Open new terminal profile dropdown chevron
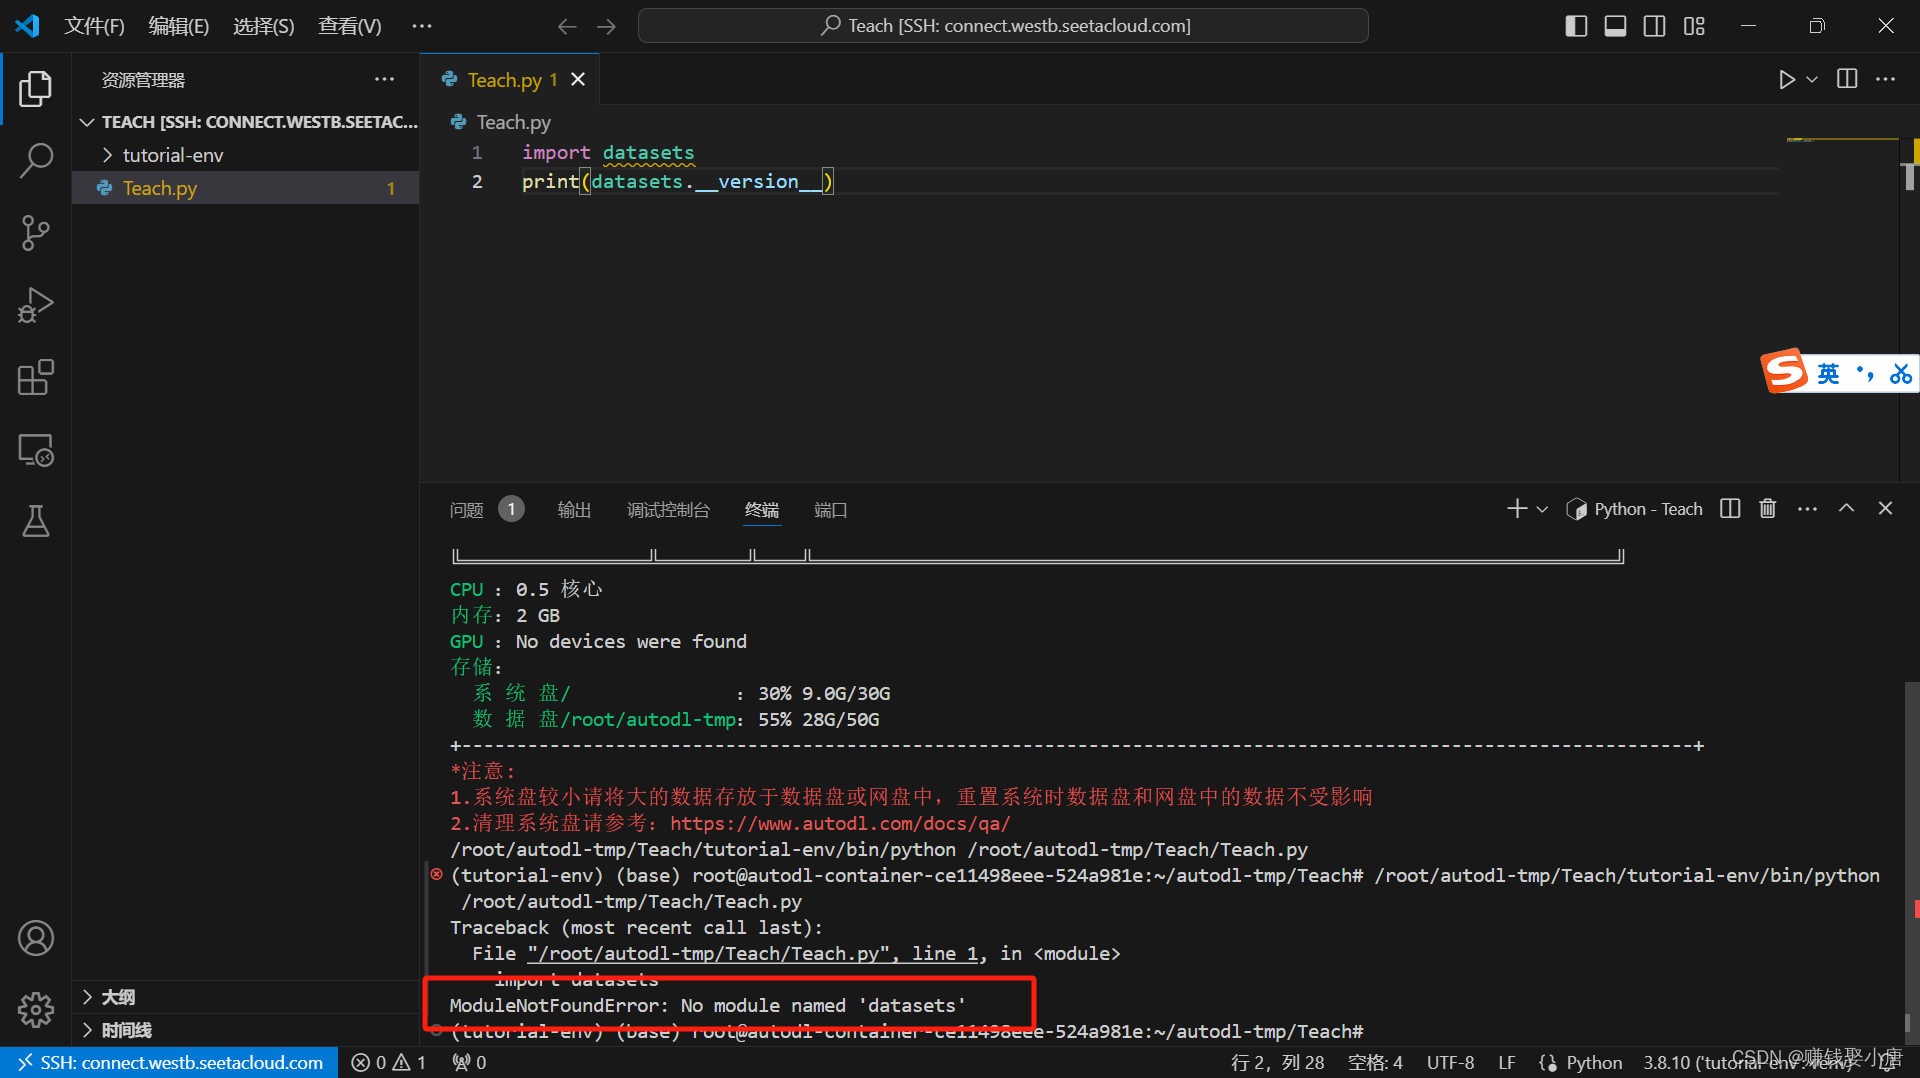Screen dimensions: 1920x1078 (1542, 509)
